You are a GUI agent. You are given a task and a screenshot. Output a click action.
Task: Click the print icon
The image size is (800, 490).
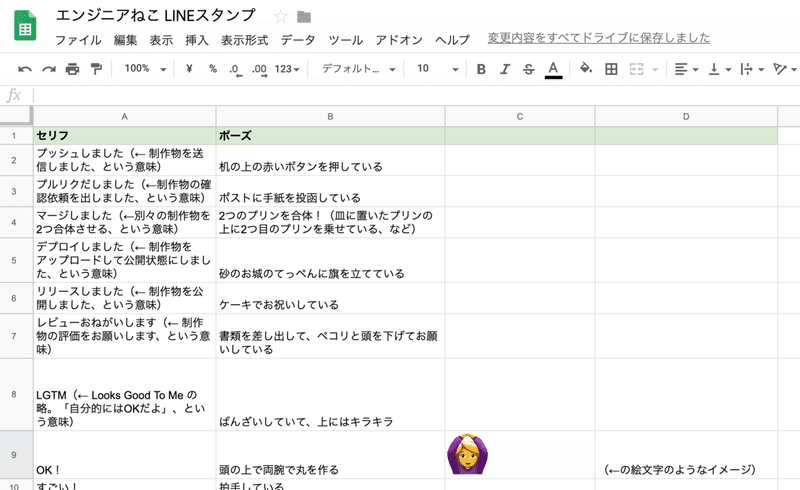pos(72,69)
